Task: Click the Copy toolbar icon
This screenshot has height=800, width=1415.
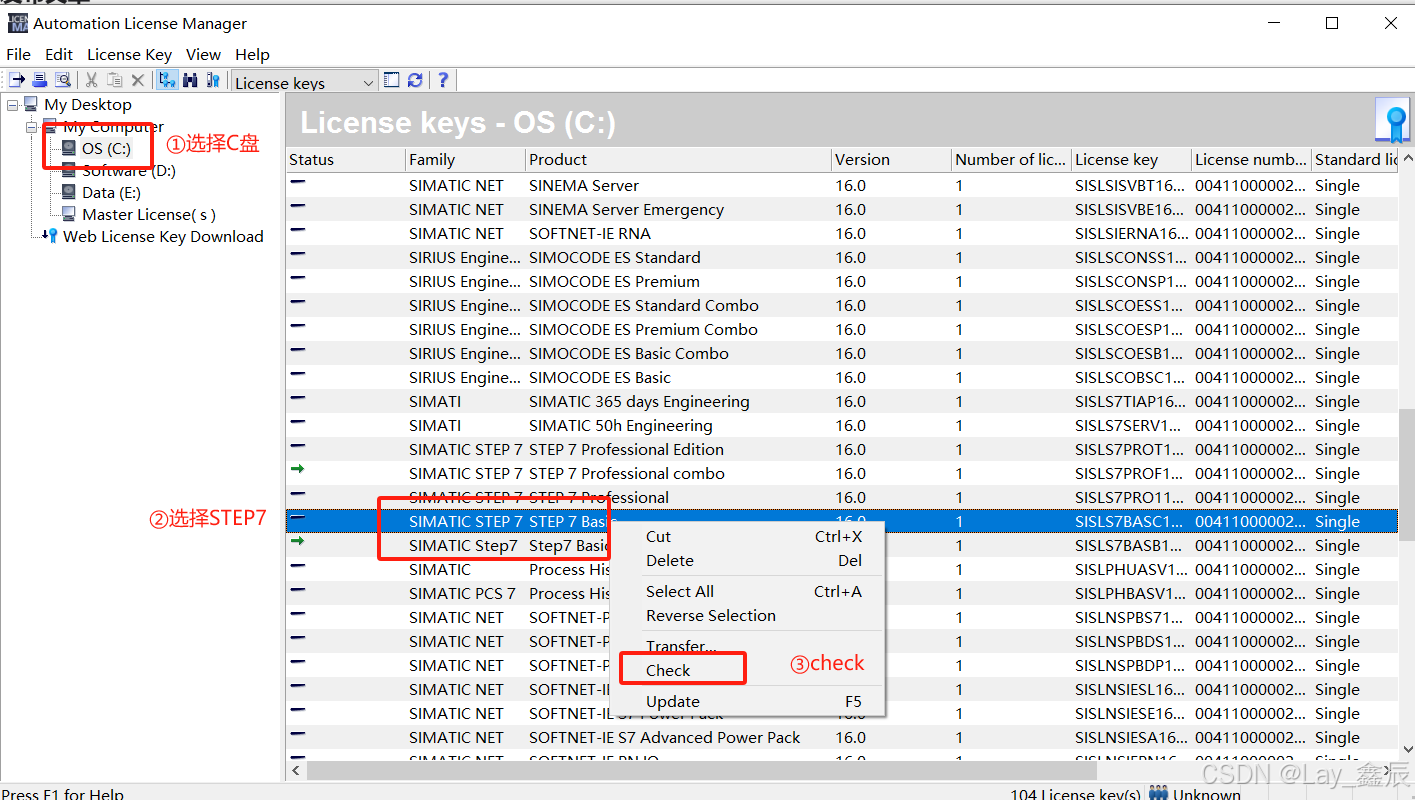Action: [x=115, y=80]
